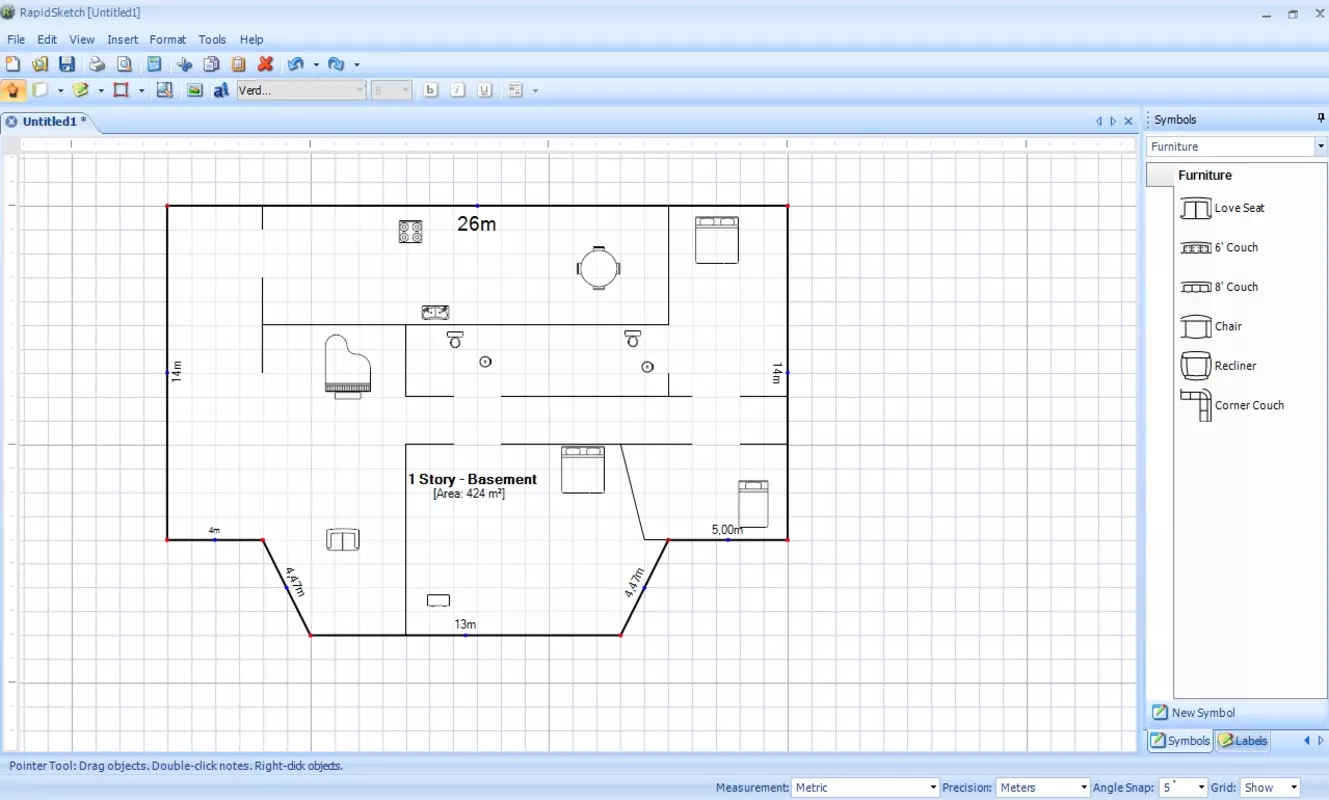Viewport: 1329px width, 800px height.
Task: Delete selection with the red X icon
Action: click(265, 64)
